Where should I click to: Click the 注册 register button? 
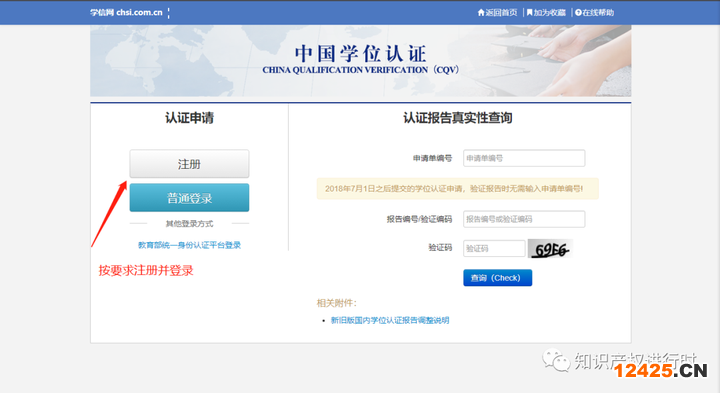click(x=189, y=163)
